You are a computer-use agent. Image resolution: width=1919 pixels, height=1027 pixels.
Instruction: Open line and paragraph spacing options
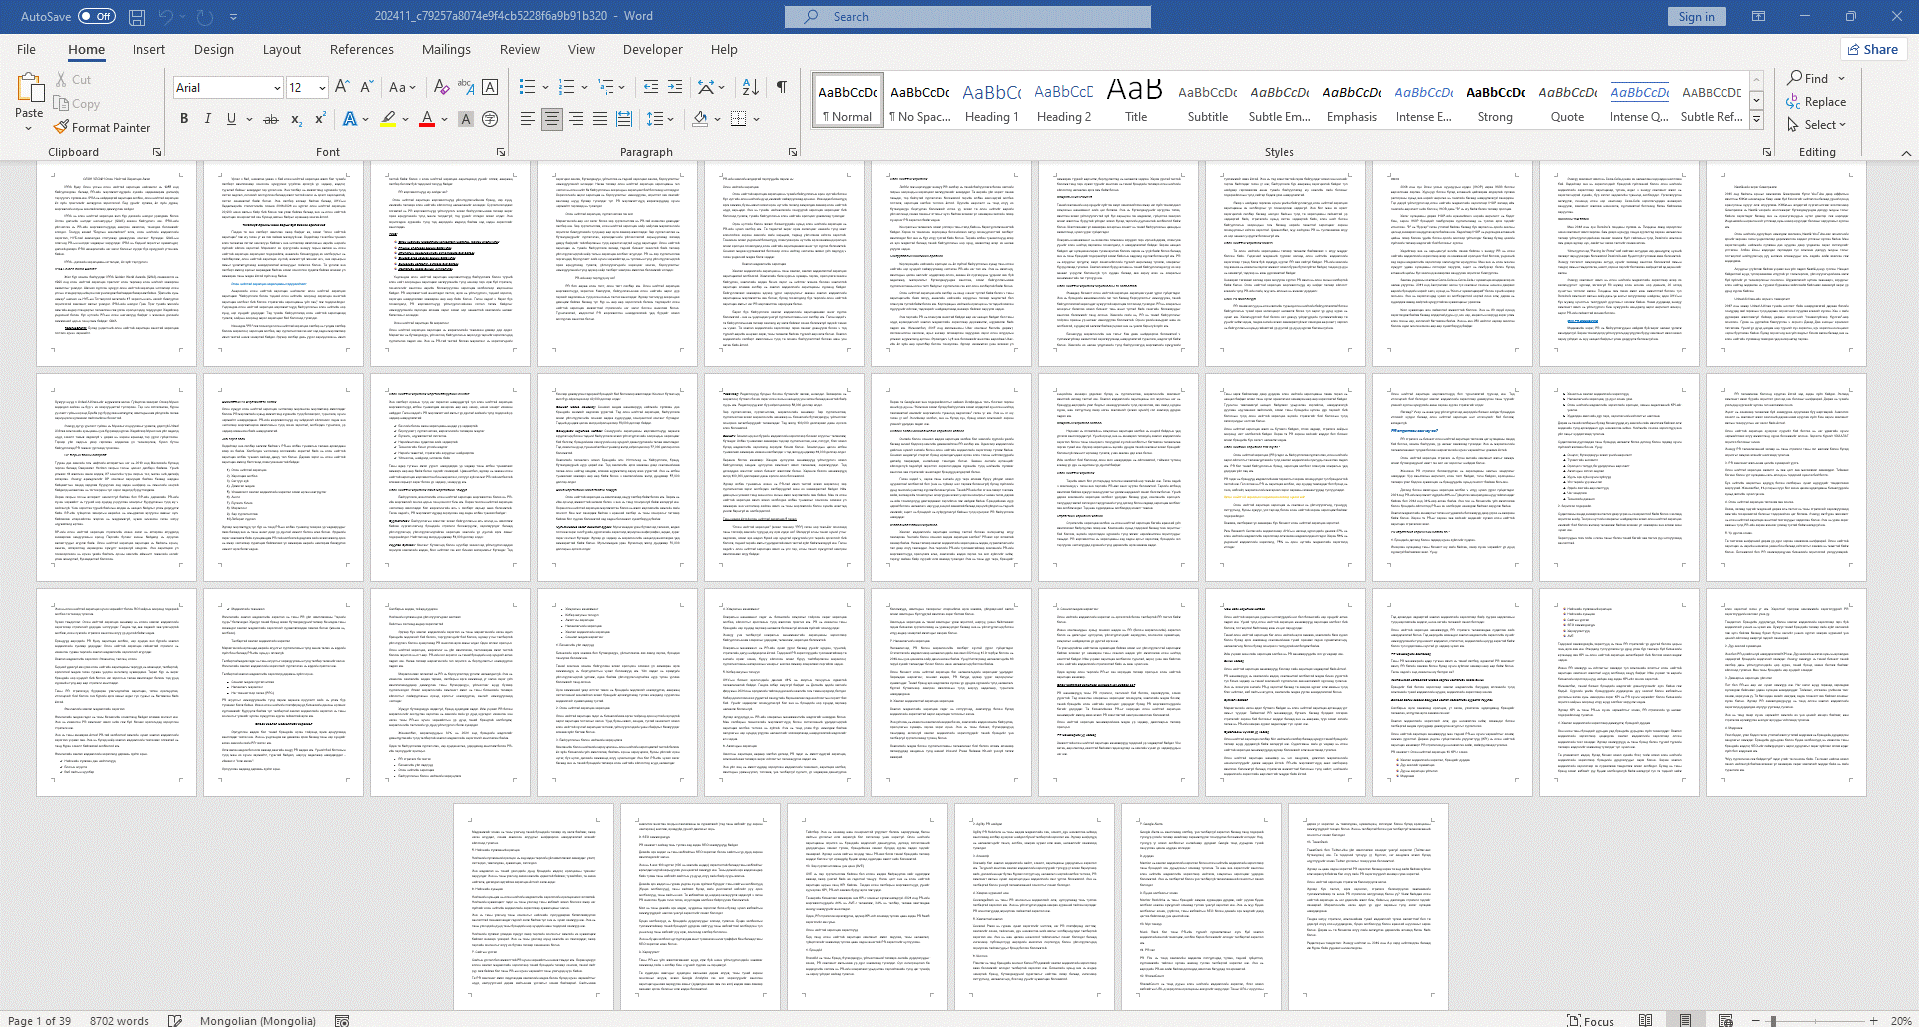point(660,119)
